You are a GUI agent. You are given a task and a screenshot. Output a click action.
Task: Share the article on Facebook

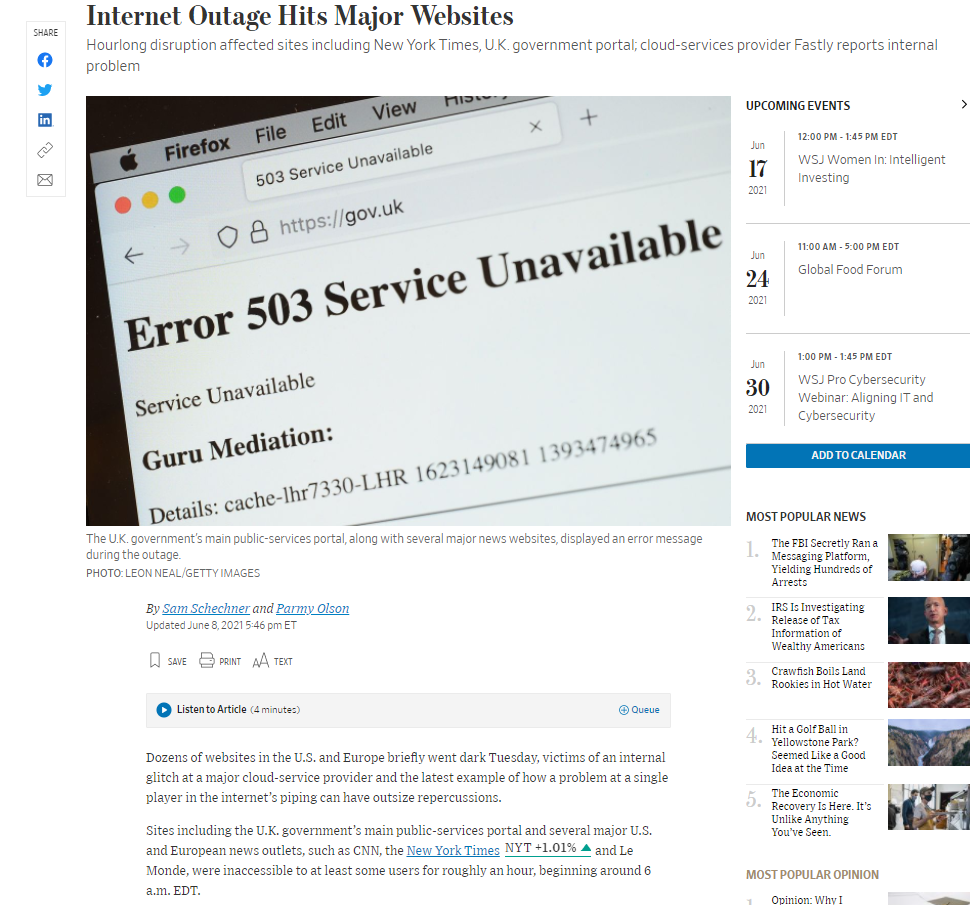tap(44, 59)
